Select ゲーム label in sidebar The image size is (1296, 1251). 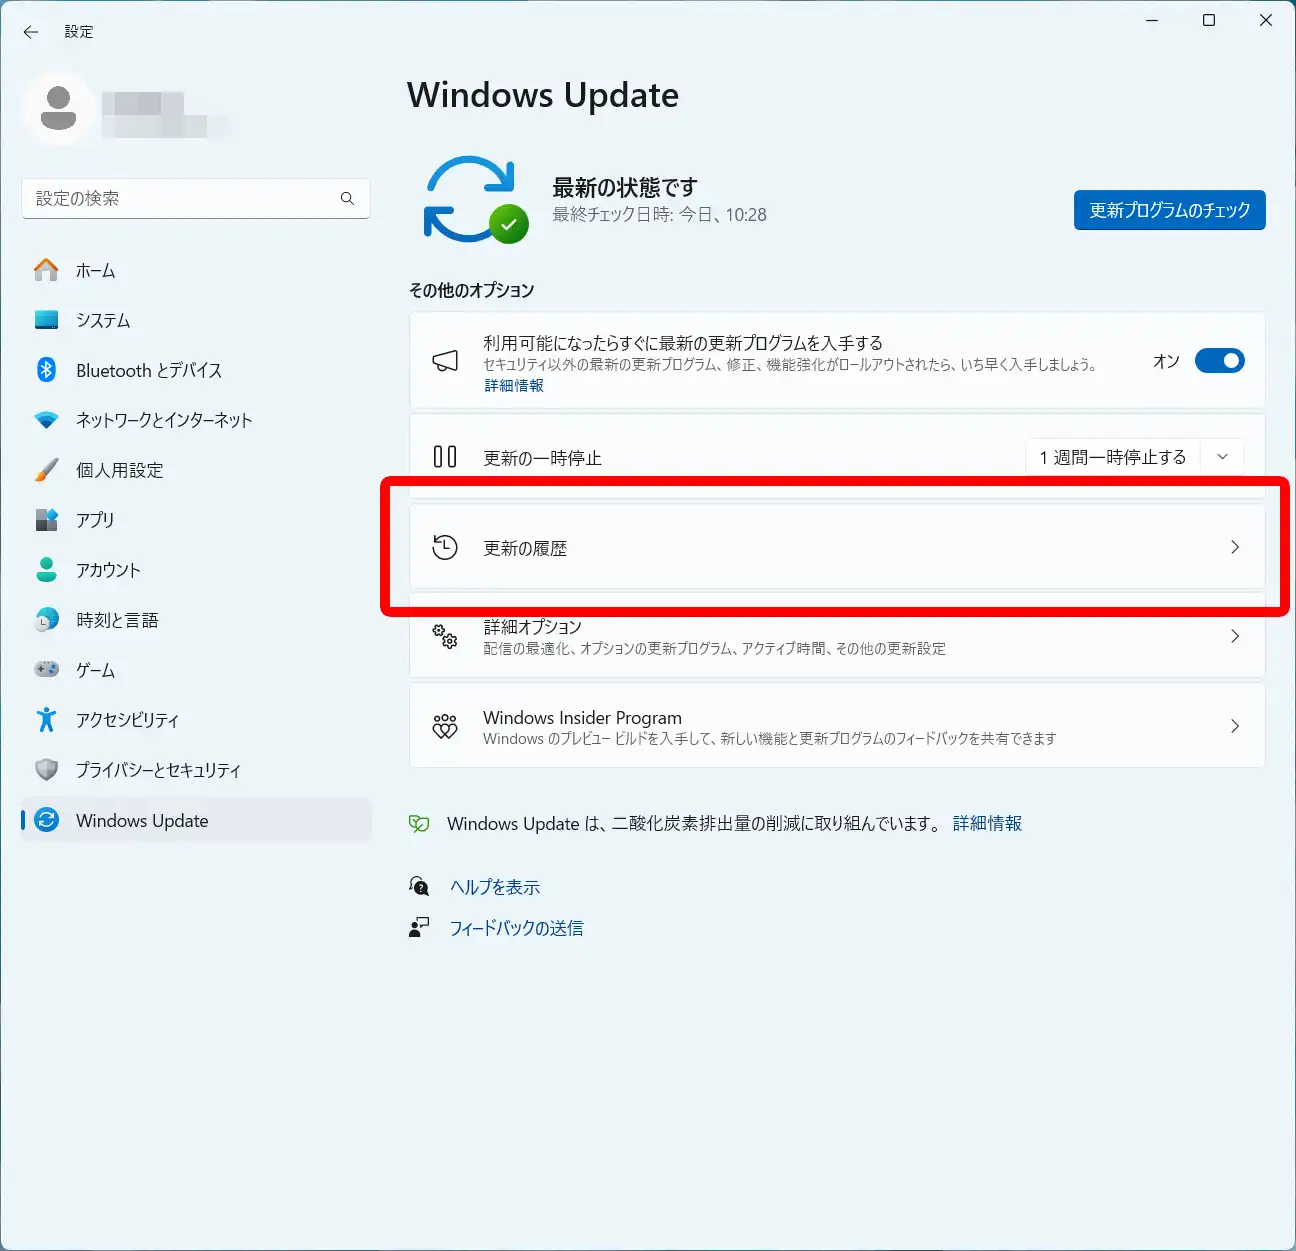click(95, 670)
